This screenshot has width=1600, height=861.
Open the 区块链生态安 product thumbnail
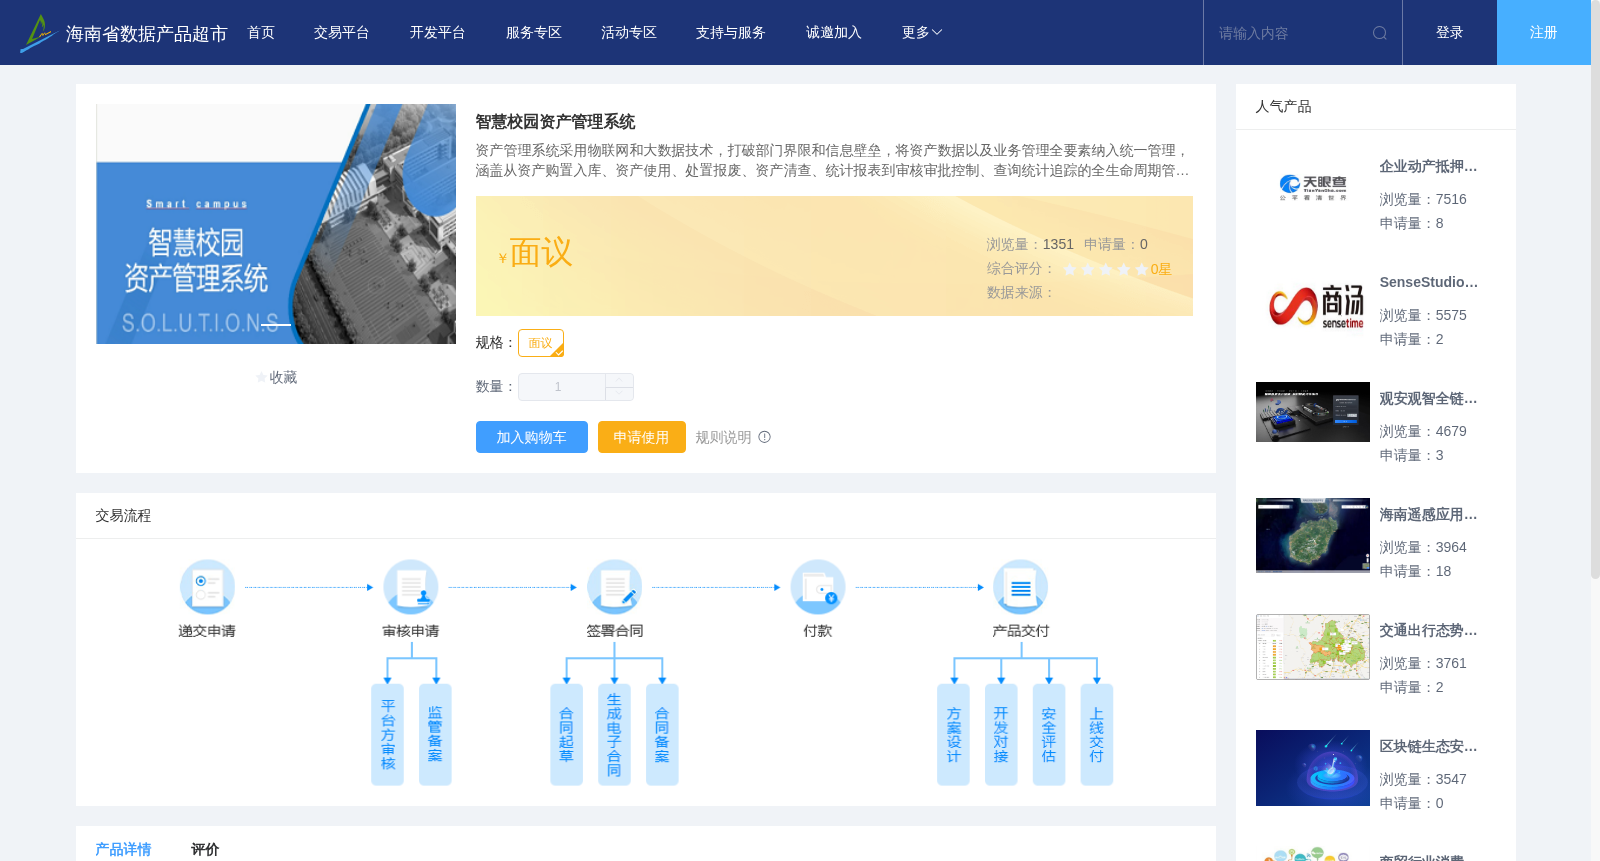coord(1313,768)
